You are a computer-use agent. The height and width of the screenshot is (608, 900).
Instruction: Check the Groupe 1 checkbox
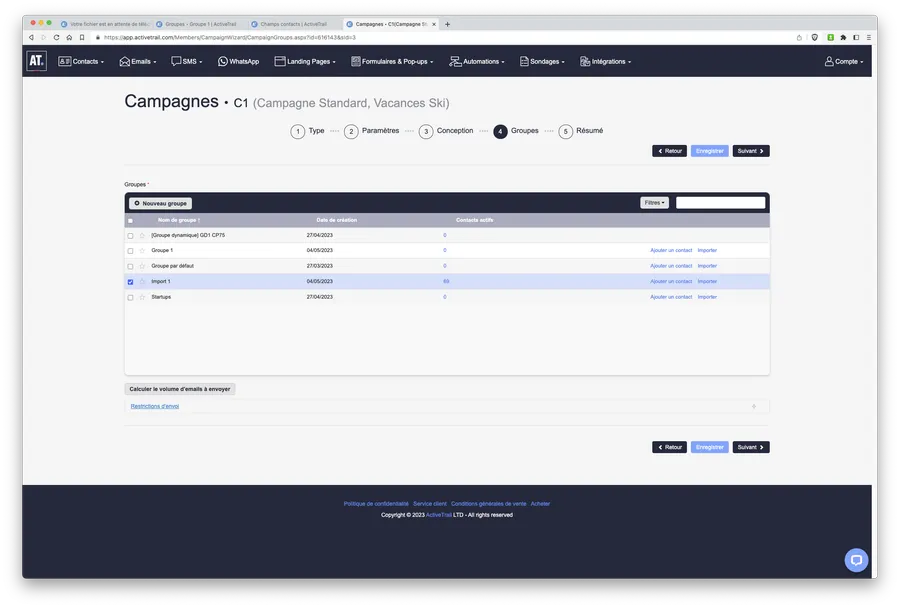(130, 251)
